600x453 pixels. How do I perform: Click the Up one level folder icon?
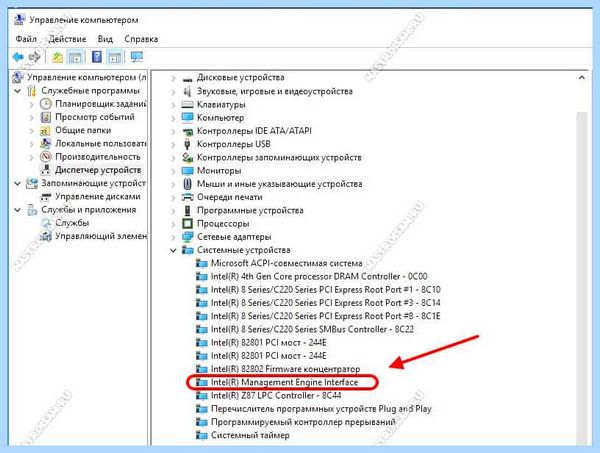point(57,57)
